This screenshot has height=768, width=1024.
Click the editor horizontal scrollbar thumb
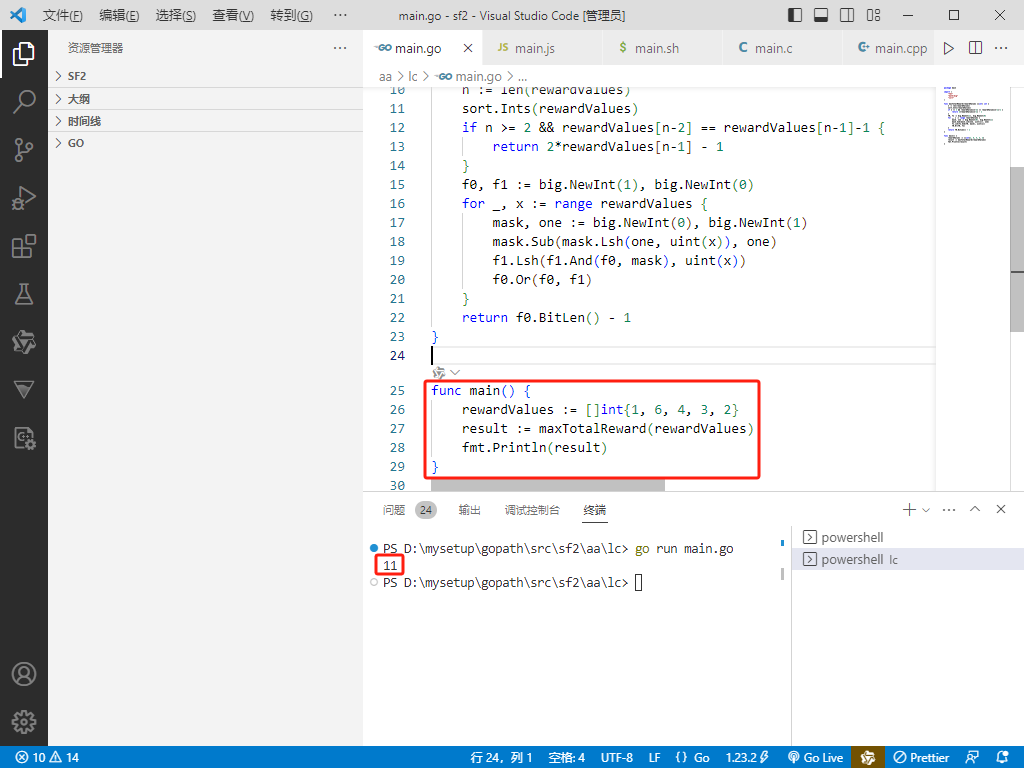click(x=547, y=485)
